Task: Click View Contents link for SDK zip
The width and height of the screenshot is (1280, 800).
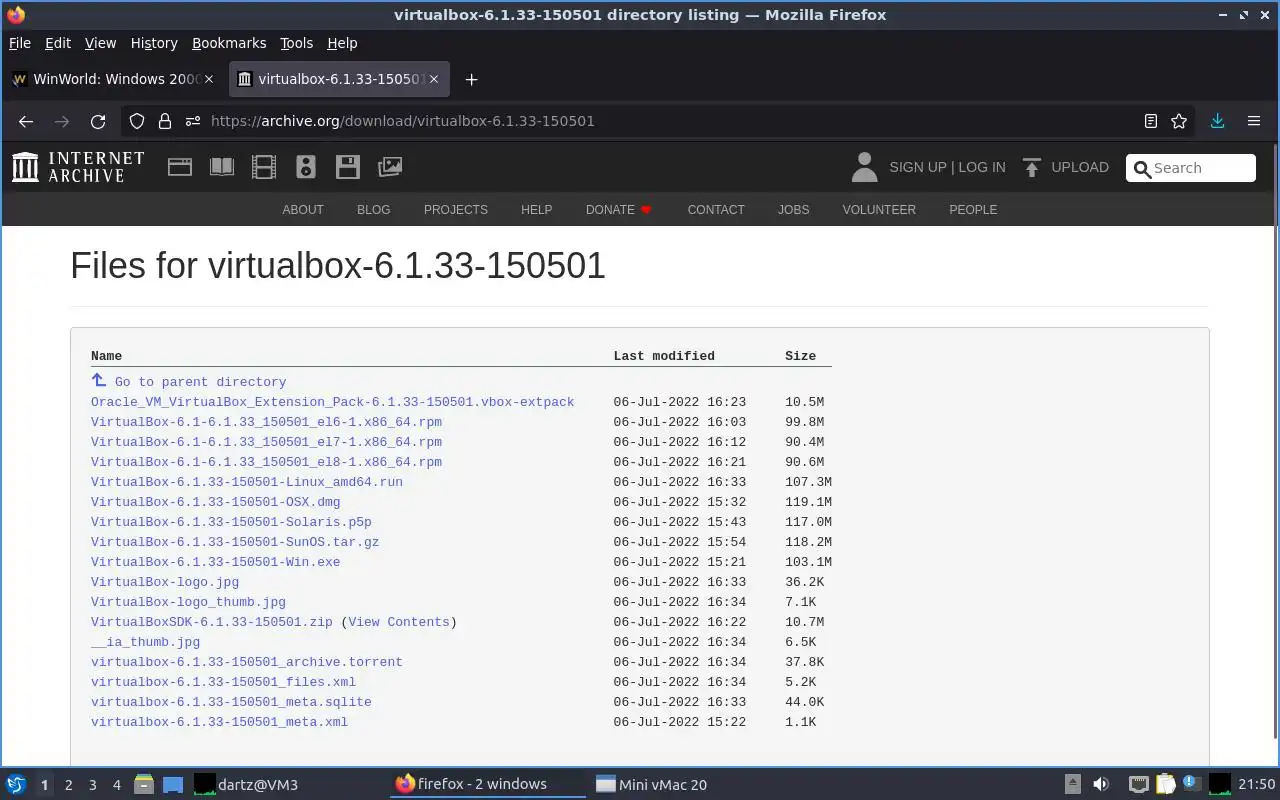Action: tap(399, 622)
